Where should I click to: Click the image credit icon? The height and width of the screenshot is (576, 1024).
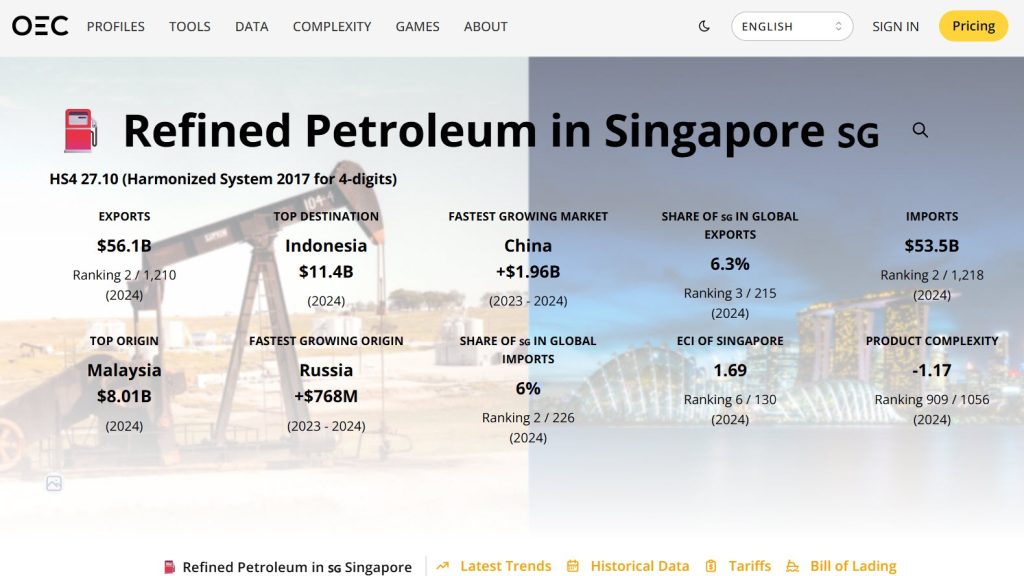(54, 483)
